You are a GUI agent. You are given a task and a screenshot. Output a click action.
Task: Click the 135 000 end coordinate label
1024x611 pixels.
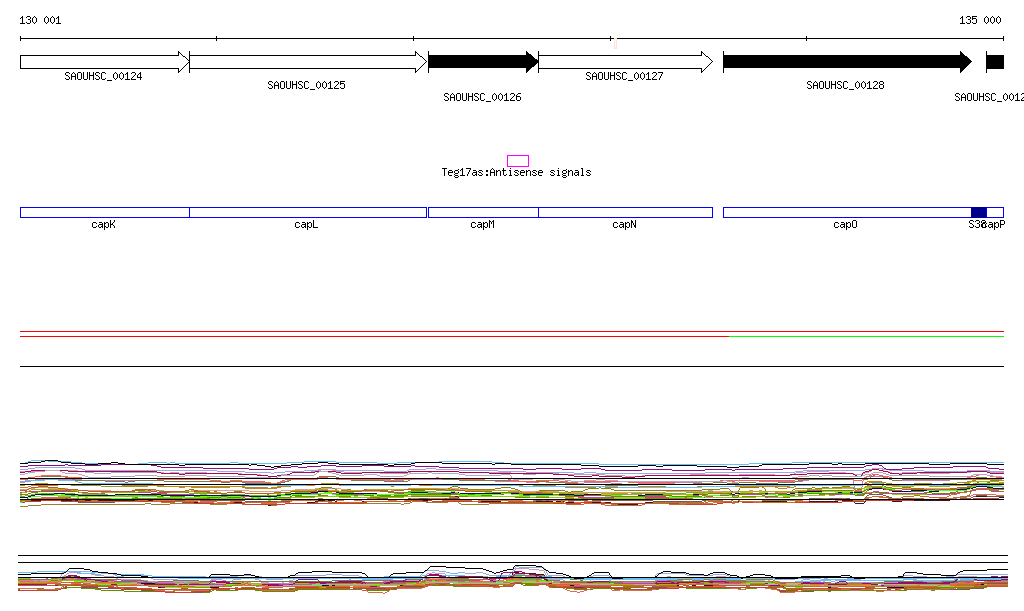980,20
